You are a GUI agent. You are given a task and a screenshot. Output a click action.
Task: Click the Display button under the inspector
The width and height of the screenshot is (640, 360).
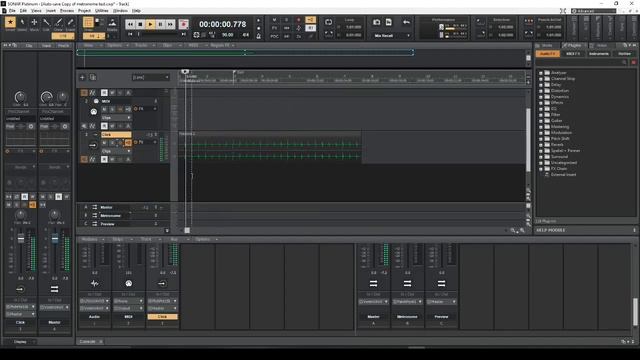(x=20, y=342)
